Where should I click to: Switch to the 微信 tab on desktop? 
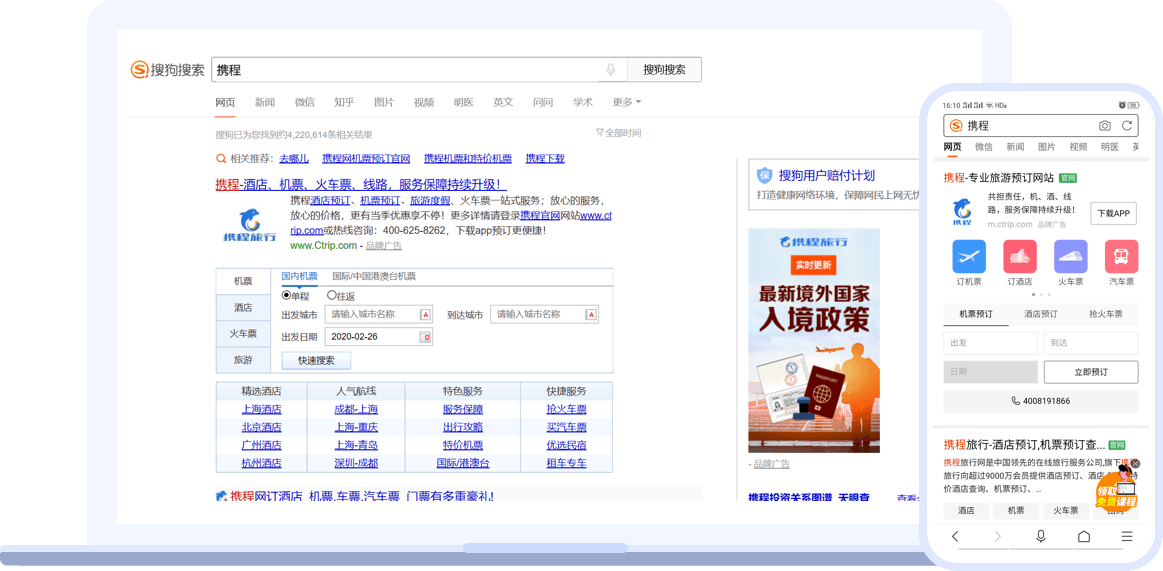click(x=304, y=102)
